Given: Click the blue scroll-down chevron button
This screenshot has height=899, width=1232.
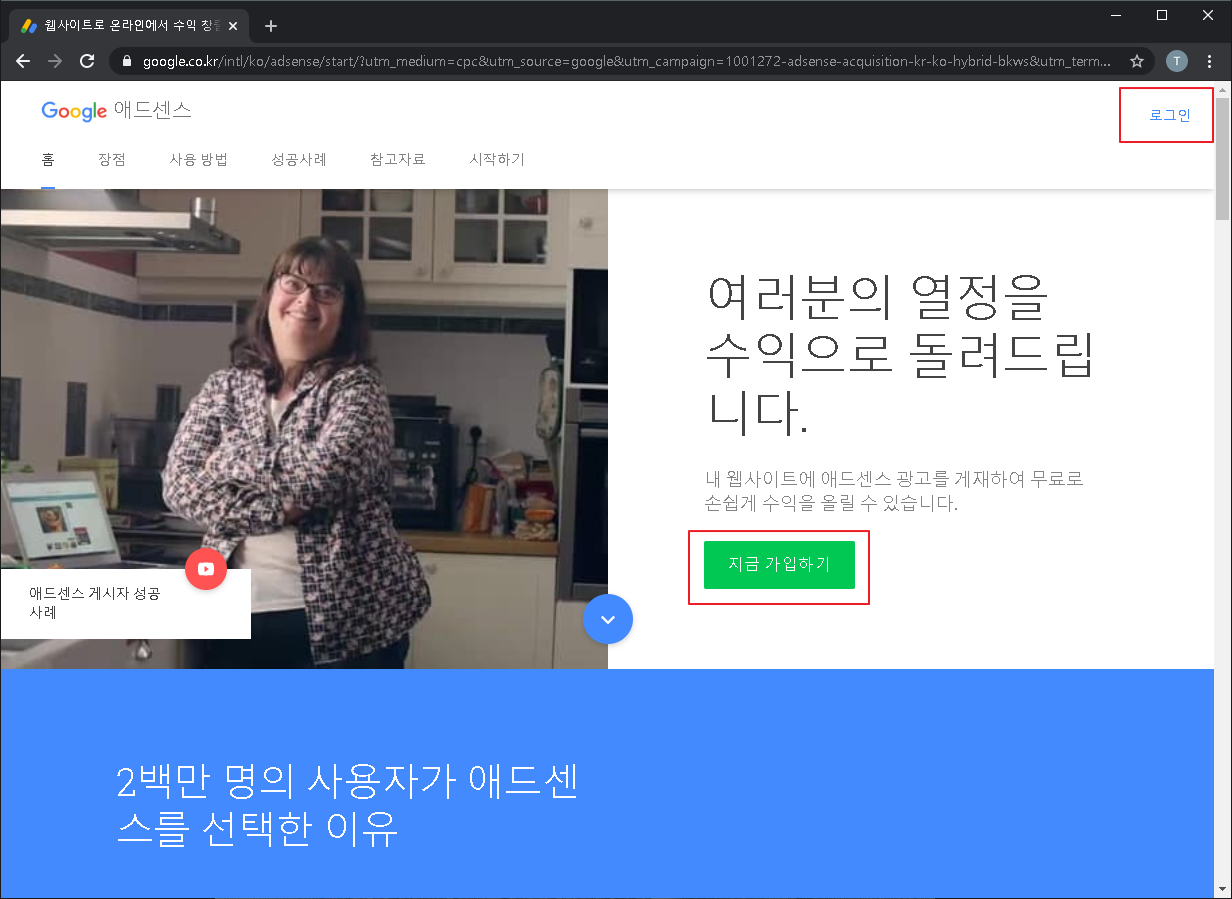Looking at the screenshot, I should (608, 619).
